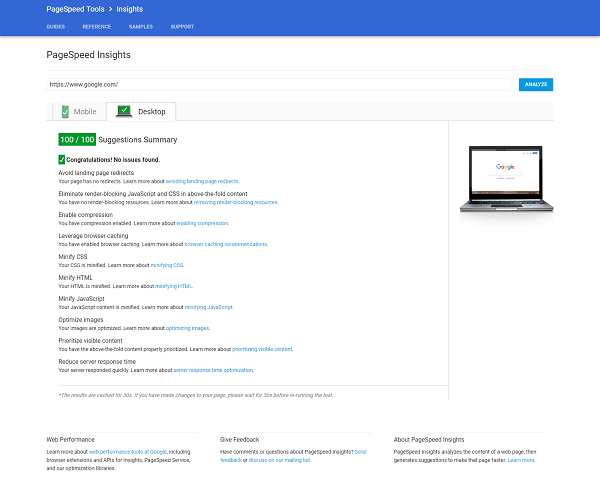Open web performance tools at Google link

128,452
